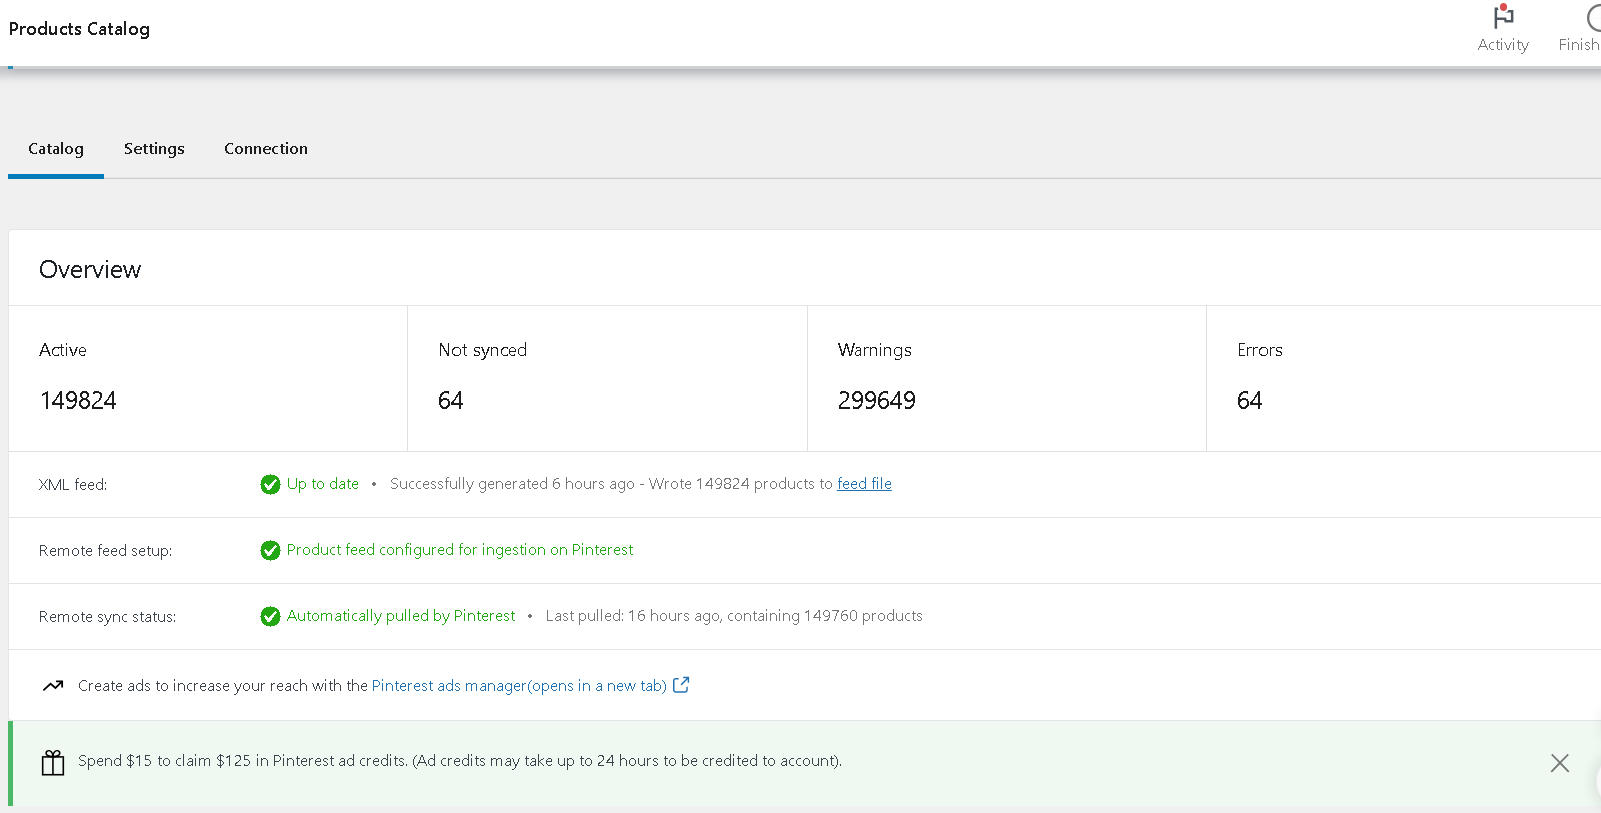The height and width of the screenshot is (813, 1601).
Task: Click checkmark beside Automatically pulled by Pinterest
Action: 270,617
